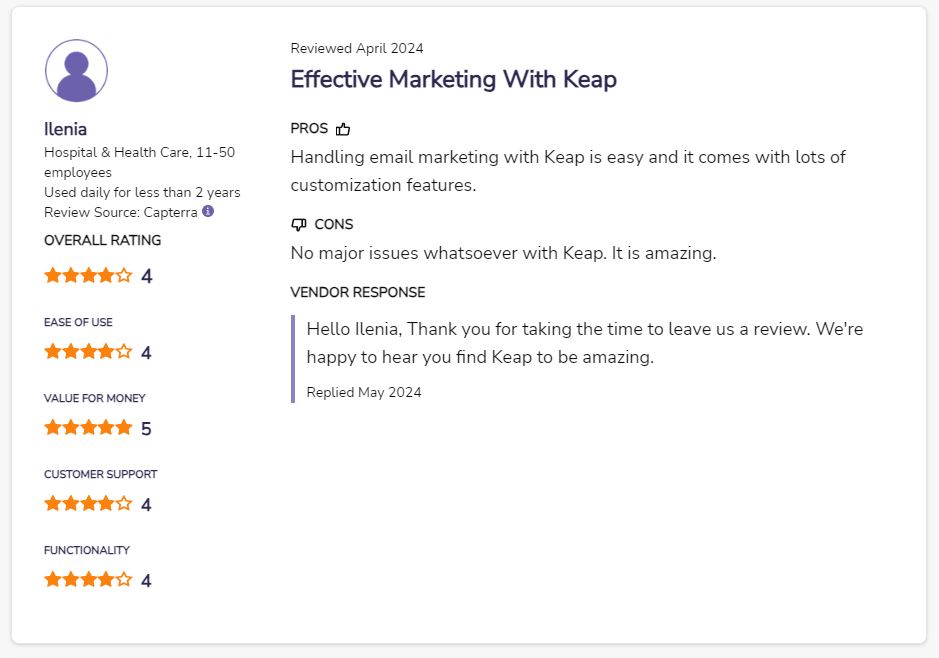The width and height of the screenshot is (939, 658).
Task: Click the Replied May 2024 date
Action: (364, 392)
